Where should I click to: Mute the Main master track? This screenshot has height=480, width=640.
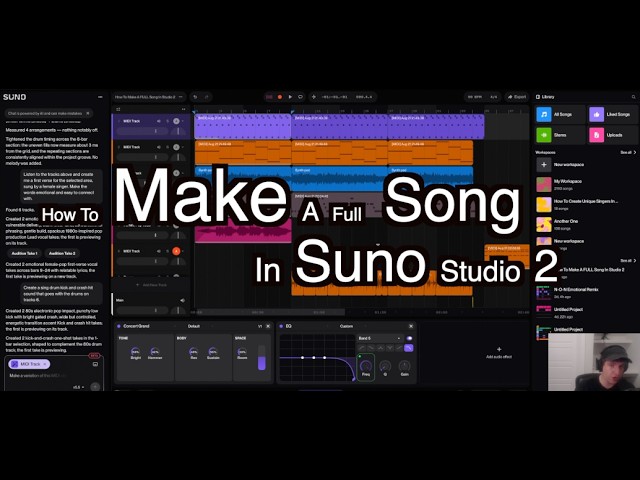(182, 300)
